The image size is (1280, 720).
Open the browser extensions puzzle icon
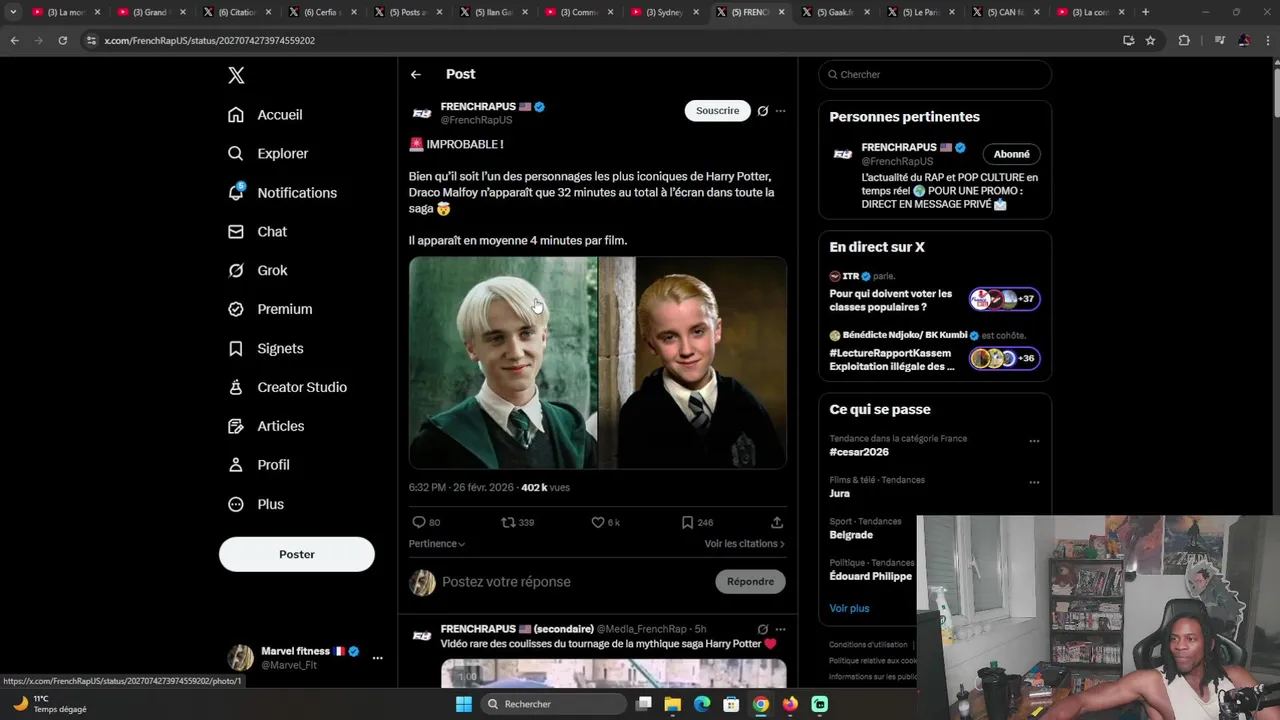1184,40
